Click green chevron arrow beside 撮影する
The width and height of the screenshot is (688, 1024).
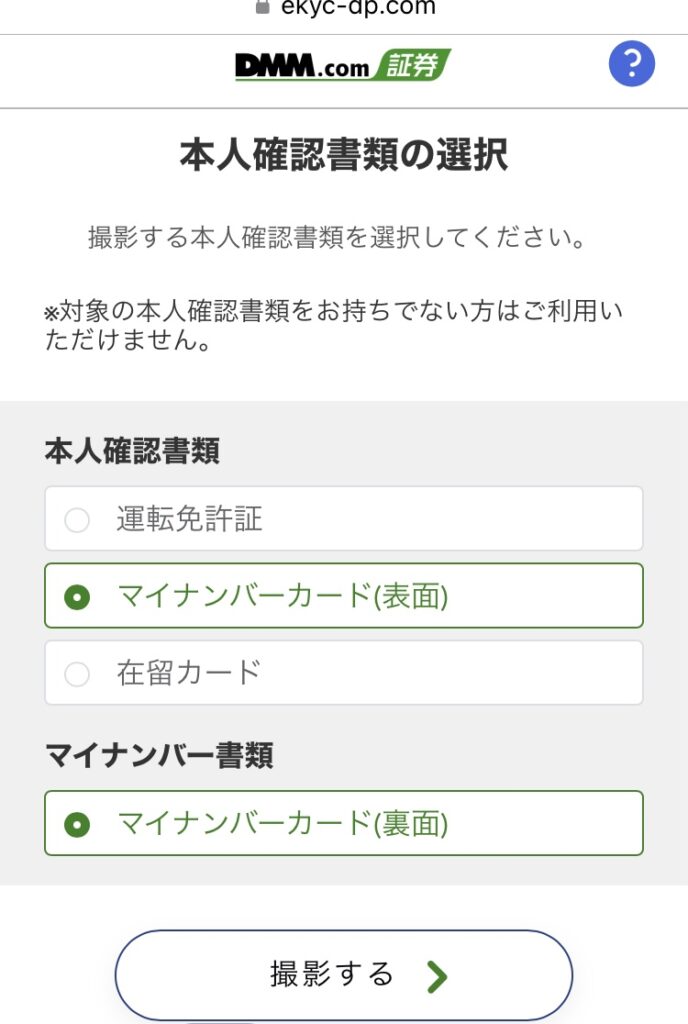(437, 976)
